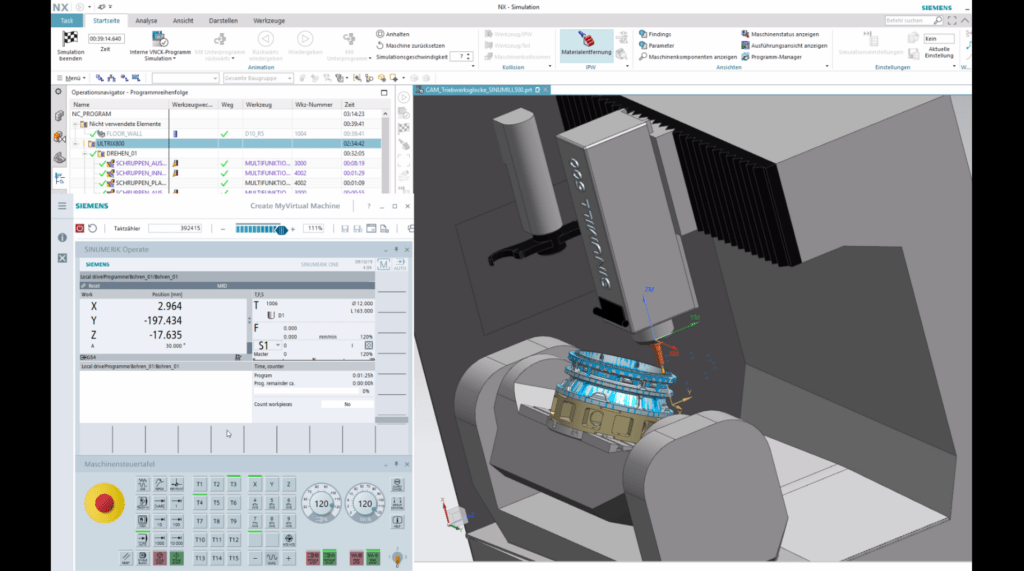Click the Taktzähler value field

(175, 229)
